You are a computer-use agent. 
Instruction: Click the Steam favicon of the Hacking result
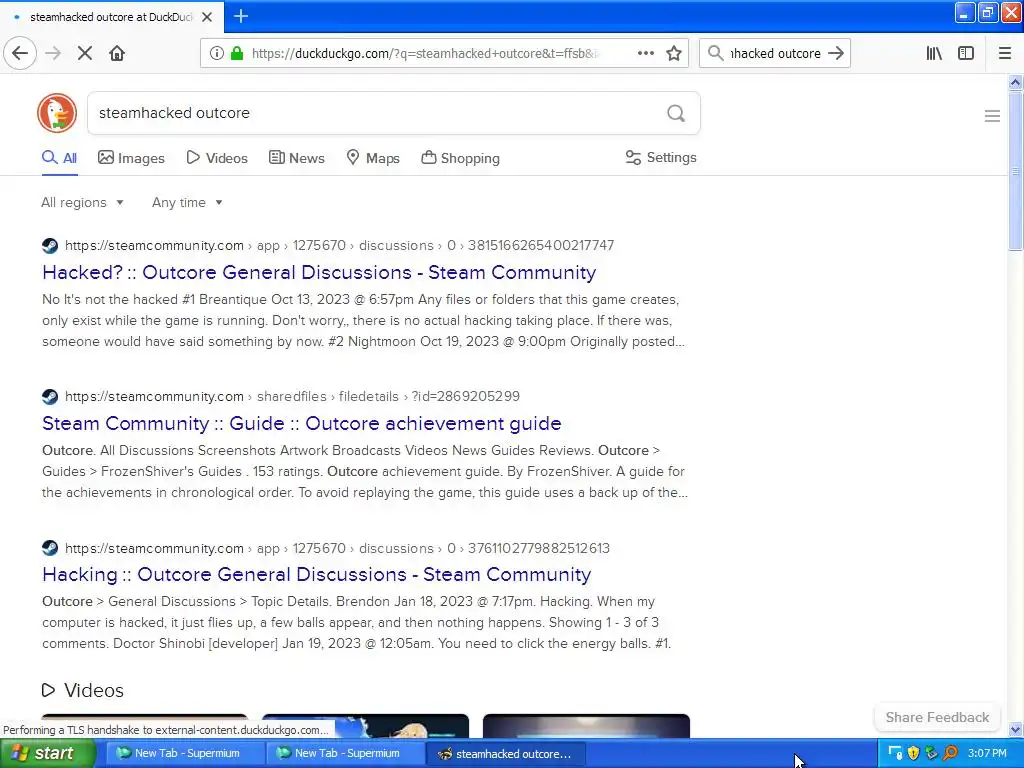coord(50,548)
